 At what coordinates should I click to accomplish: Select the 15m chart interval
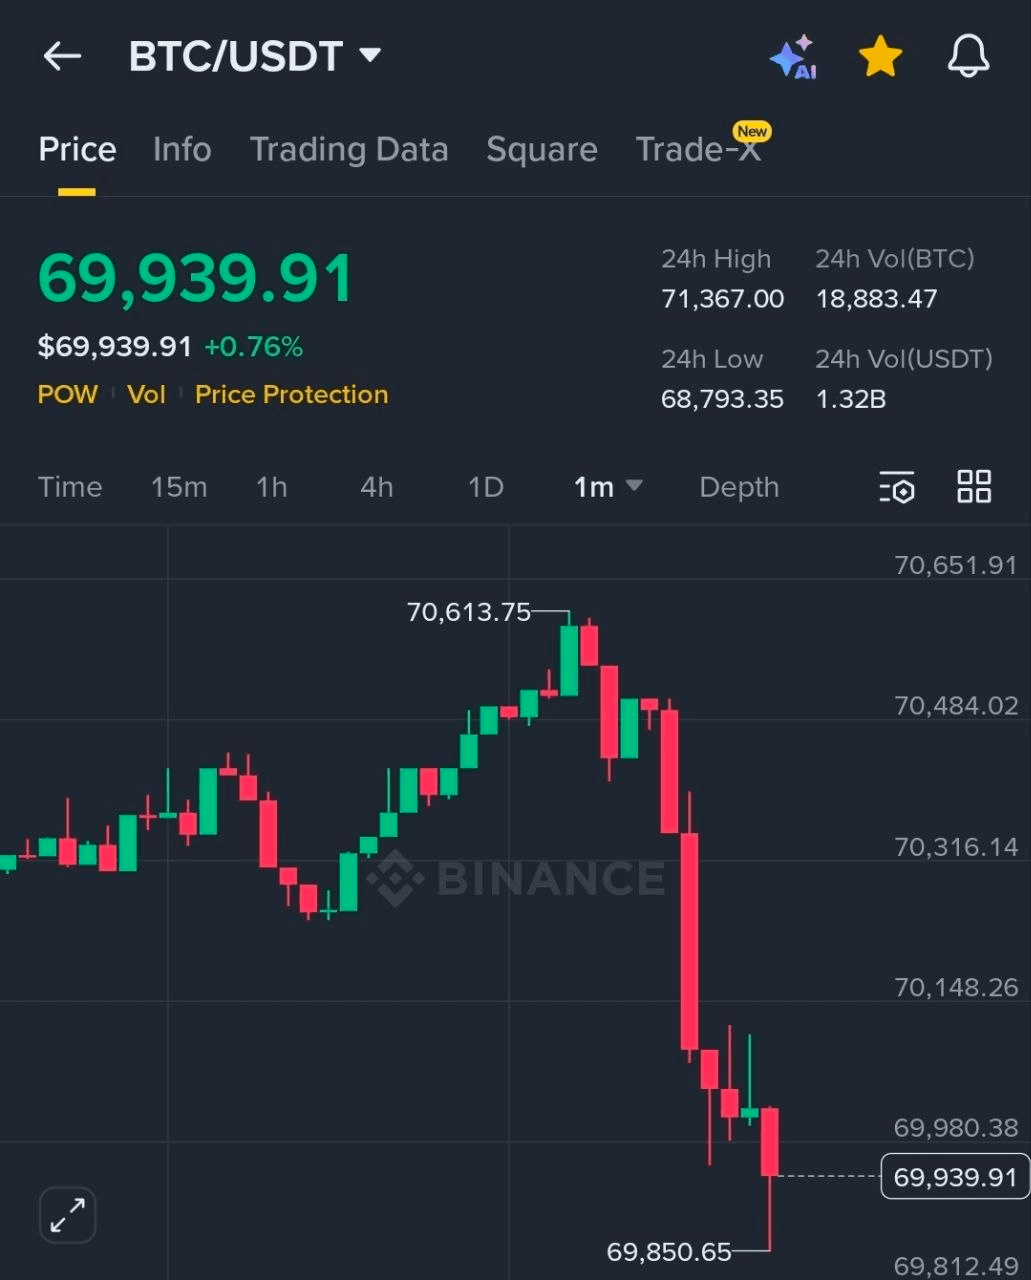pos(179,487)
